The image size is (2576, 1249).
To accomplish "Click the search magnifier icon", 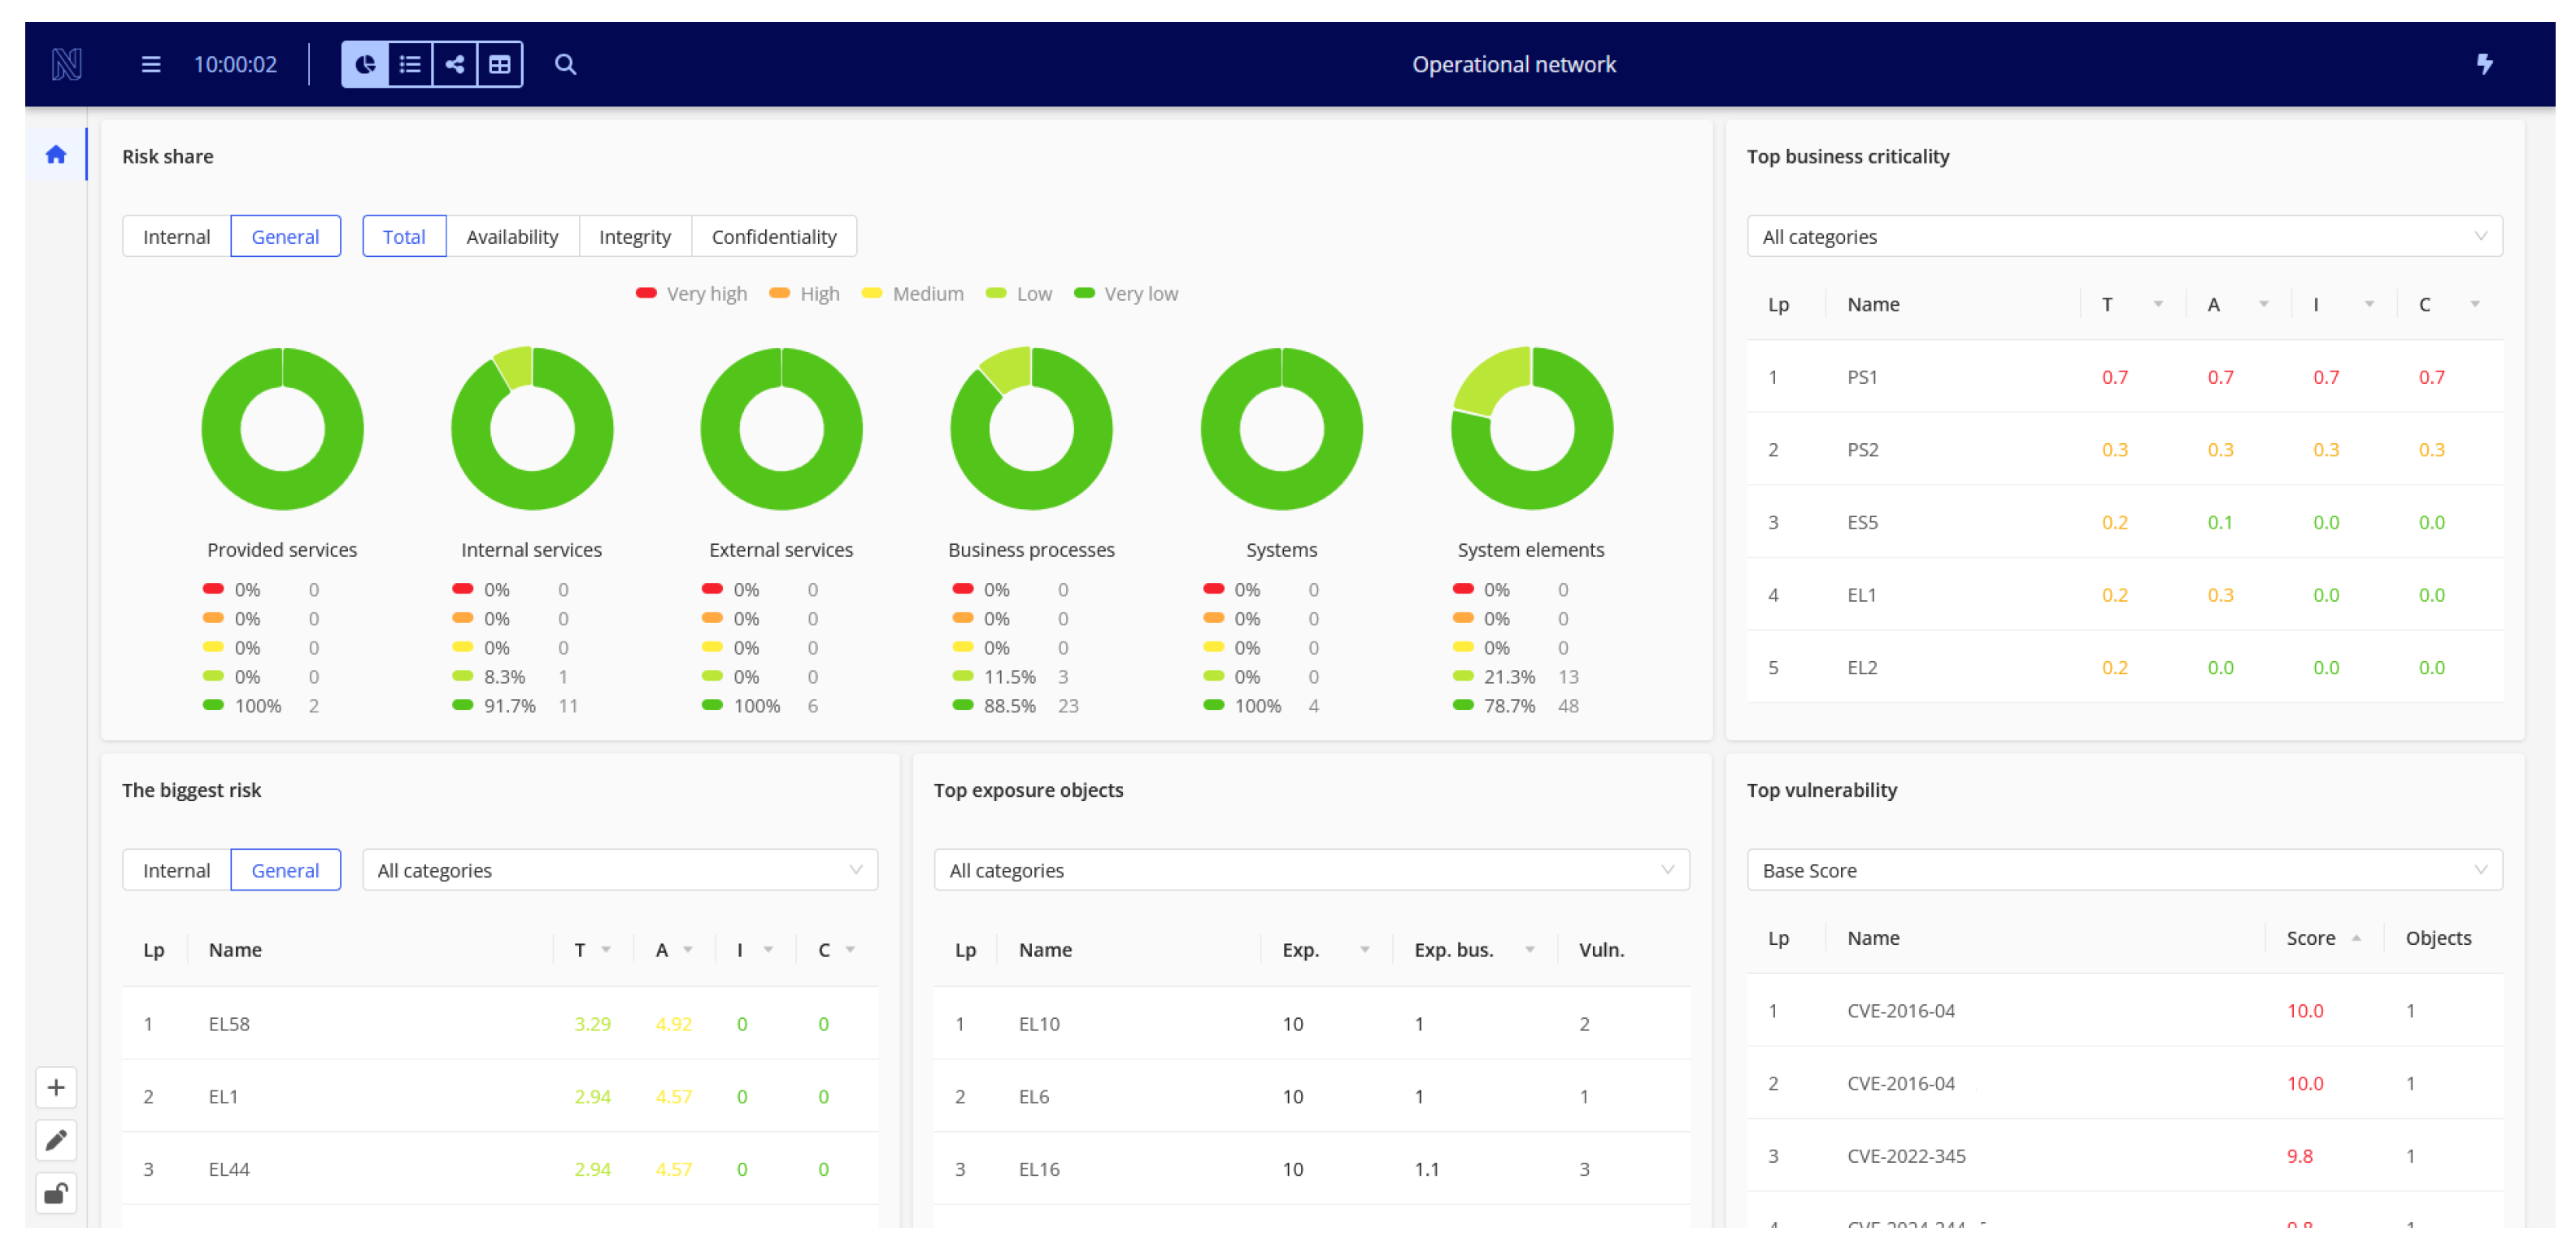I will pyautogui.click(x=565, y=65).
